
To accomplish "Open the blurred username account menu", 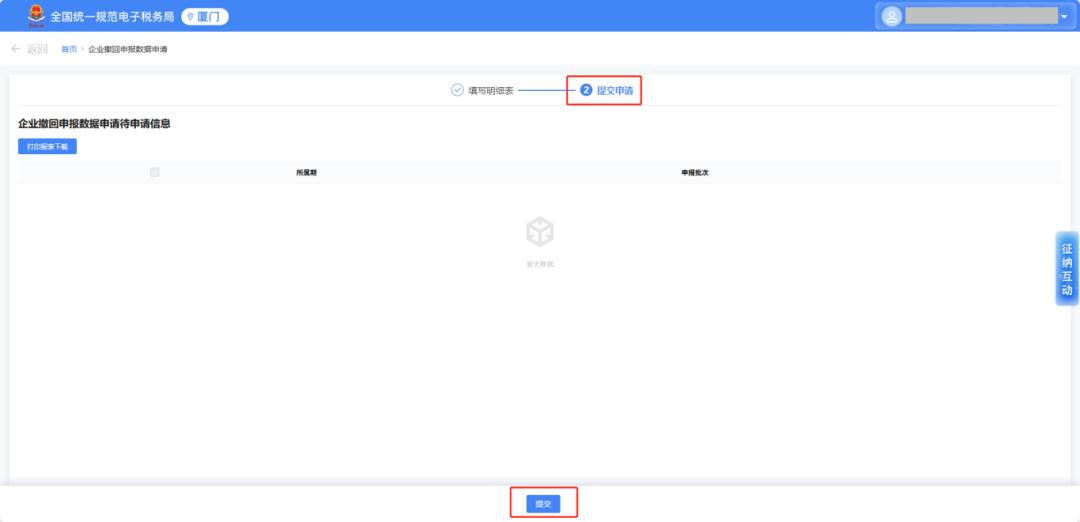I will tap(982, 17).
